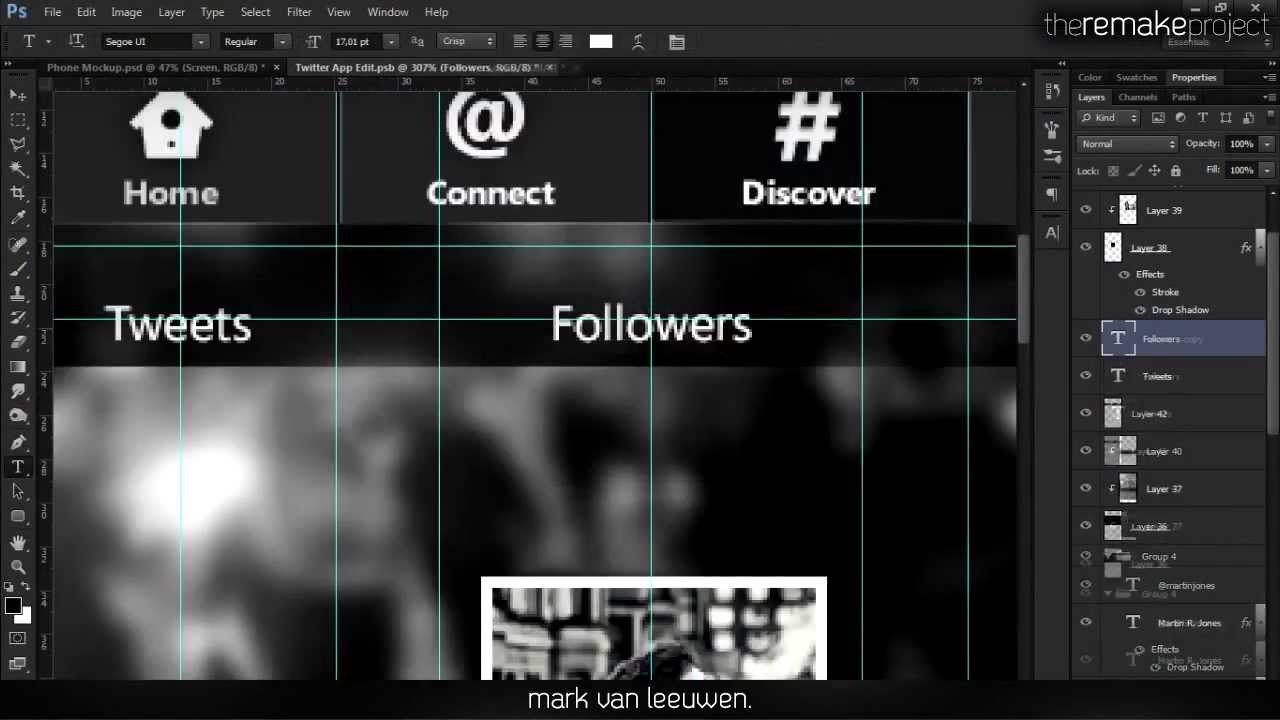This screenshot has height=720, width=1280.
Task: Open the File menu
Action: (52, 12)
